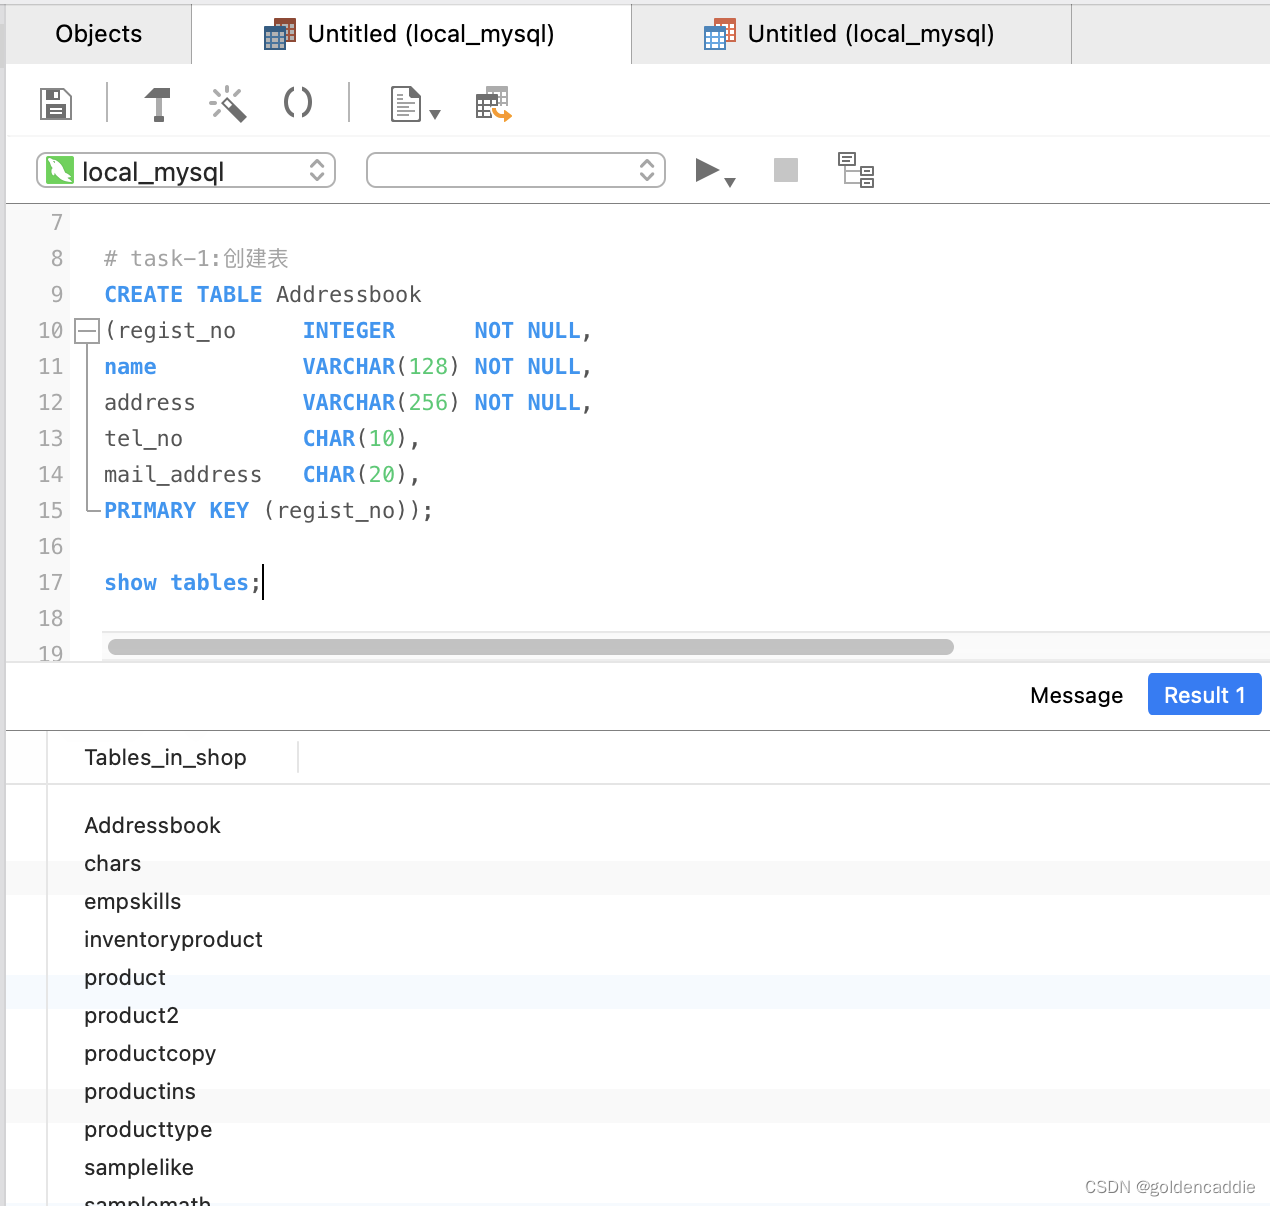Click the Code Snippet parentheses icon

(x=298, y=102)
